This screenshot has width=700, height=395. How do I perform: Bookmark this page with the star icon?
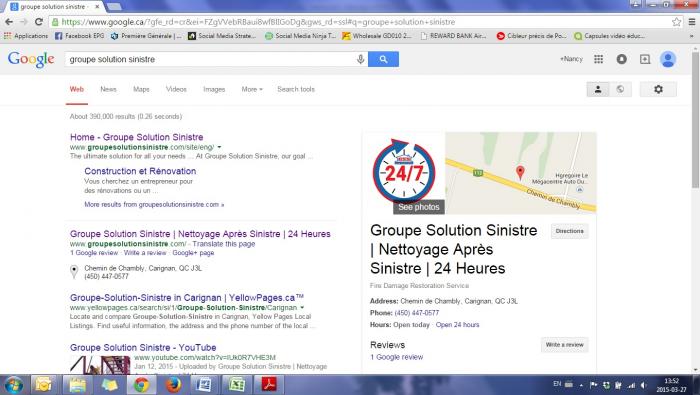[x=676, y=22]
